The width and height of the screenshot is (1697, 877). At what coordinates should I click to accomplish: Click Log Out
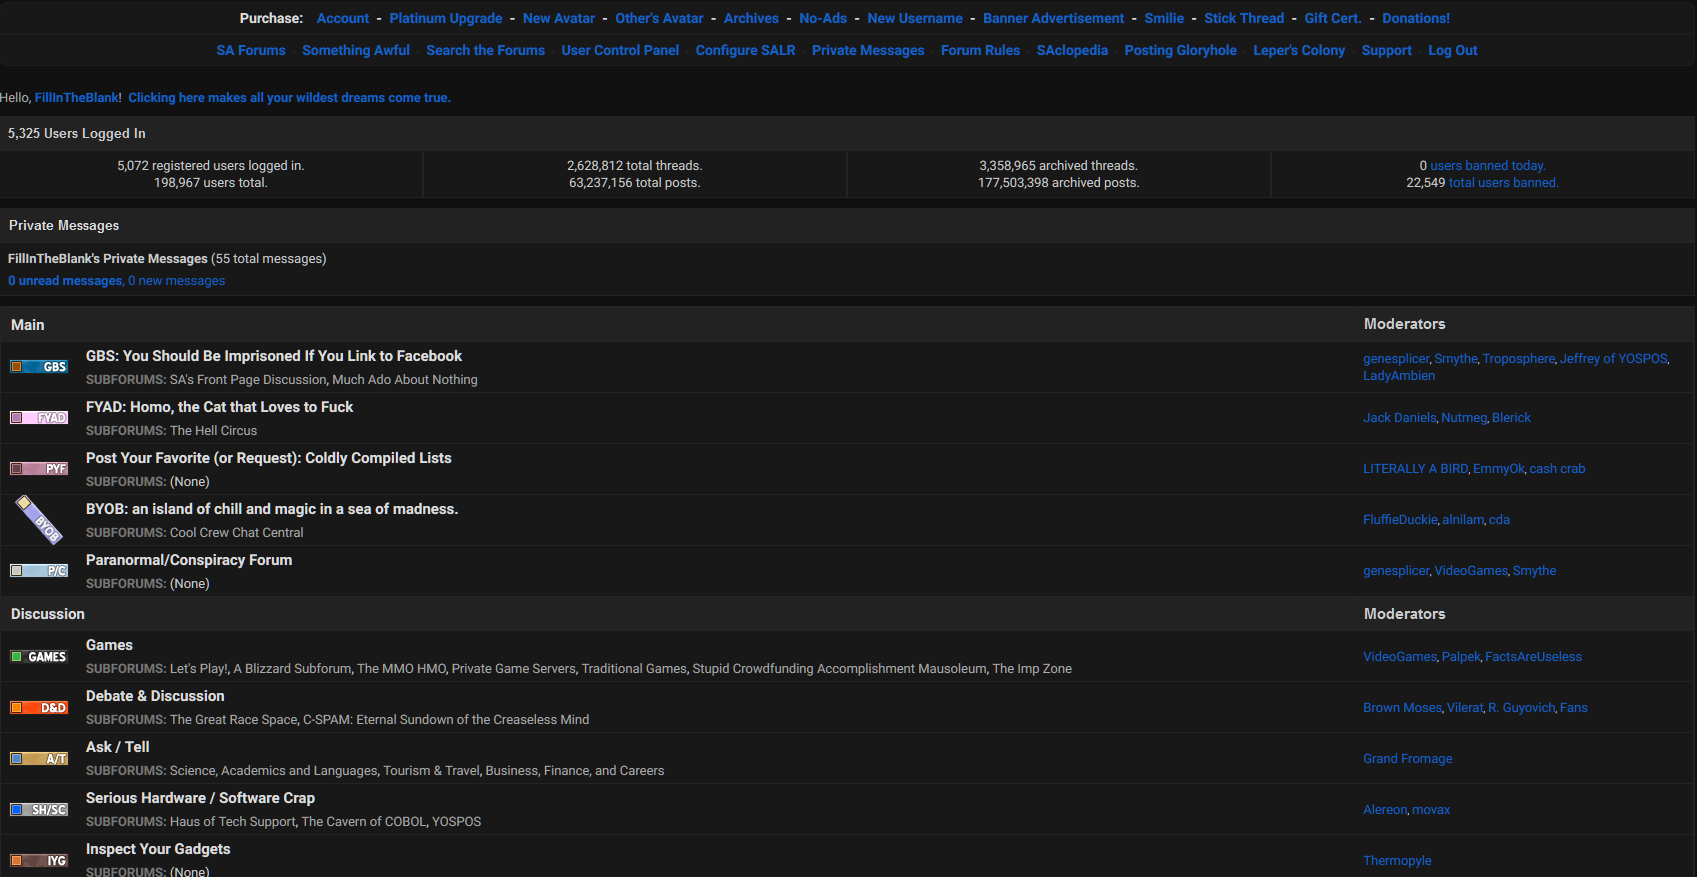pos(1452,50)
